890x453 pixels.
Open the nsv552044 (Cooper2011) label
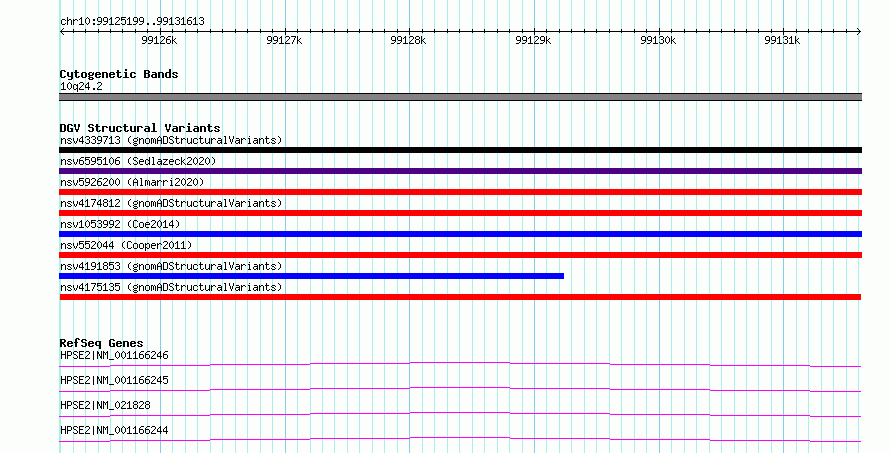click(x=126, y=245)
